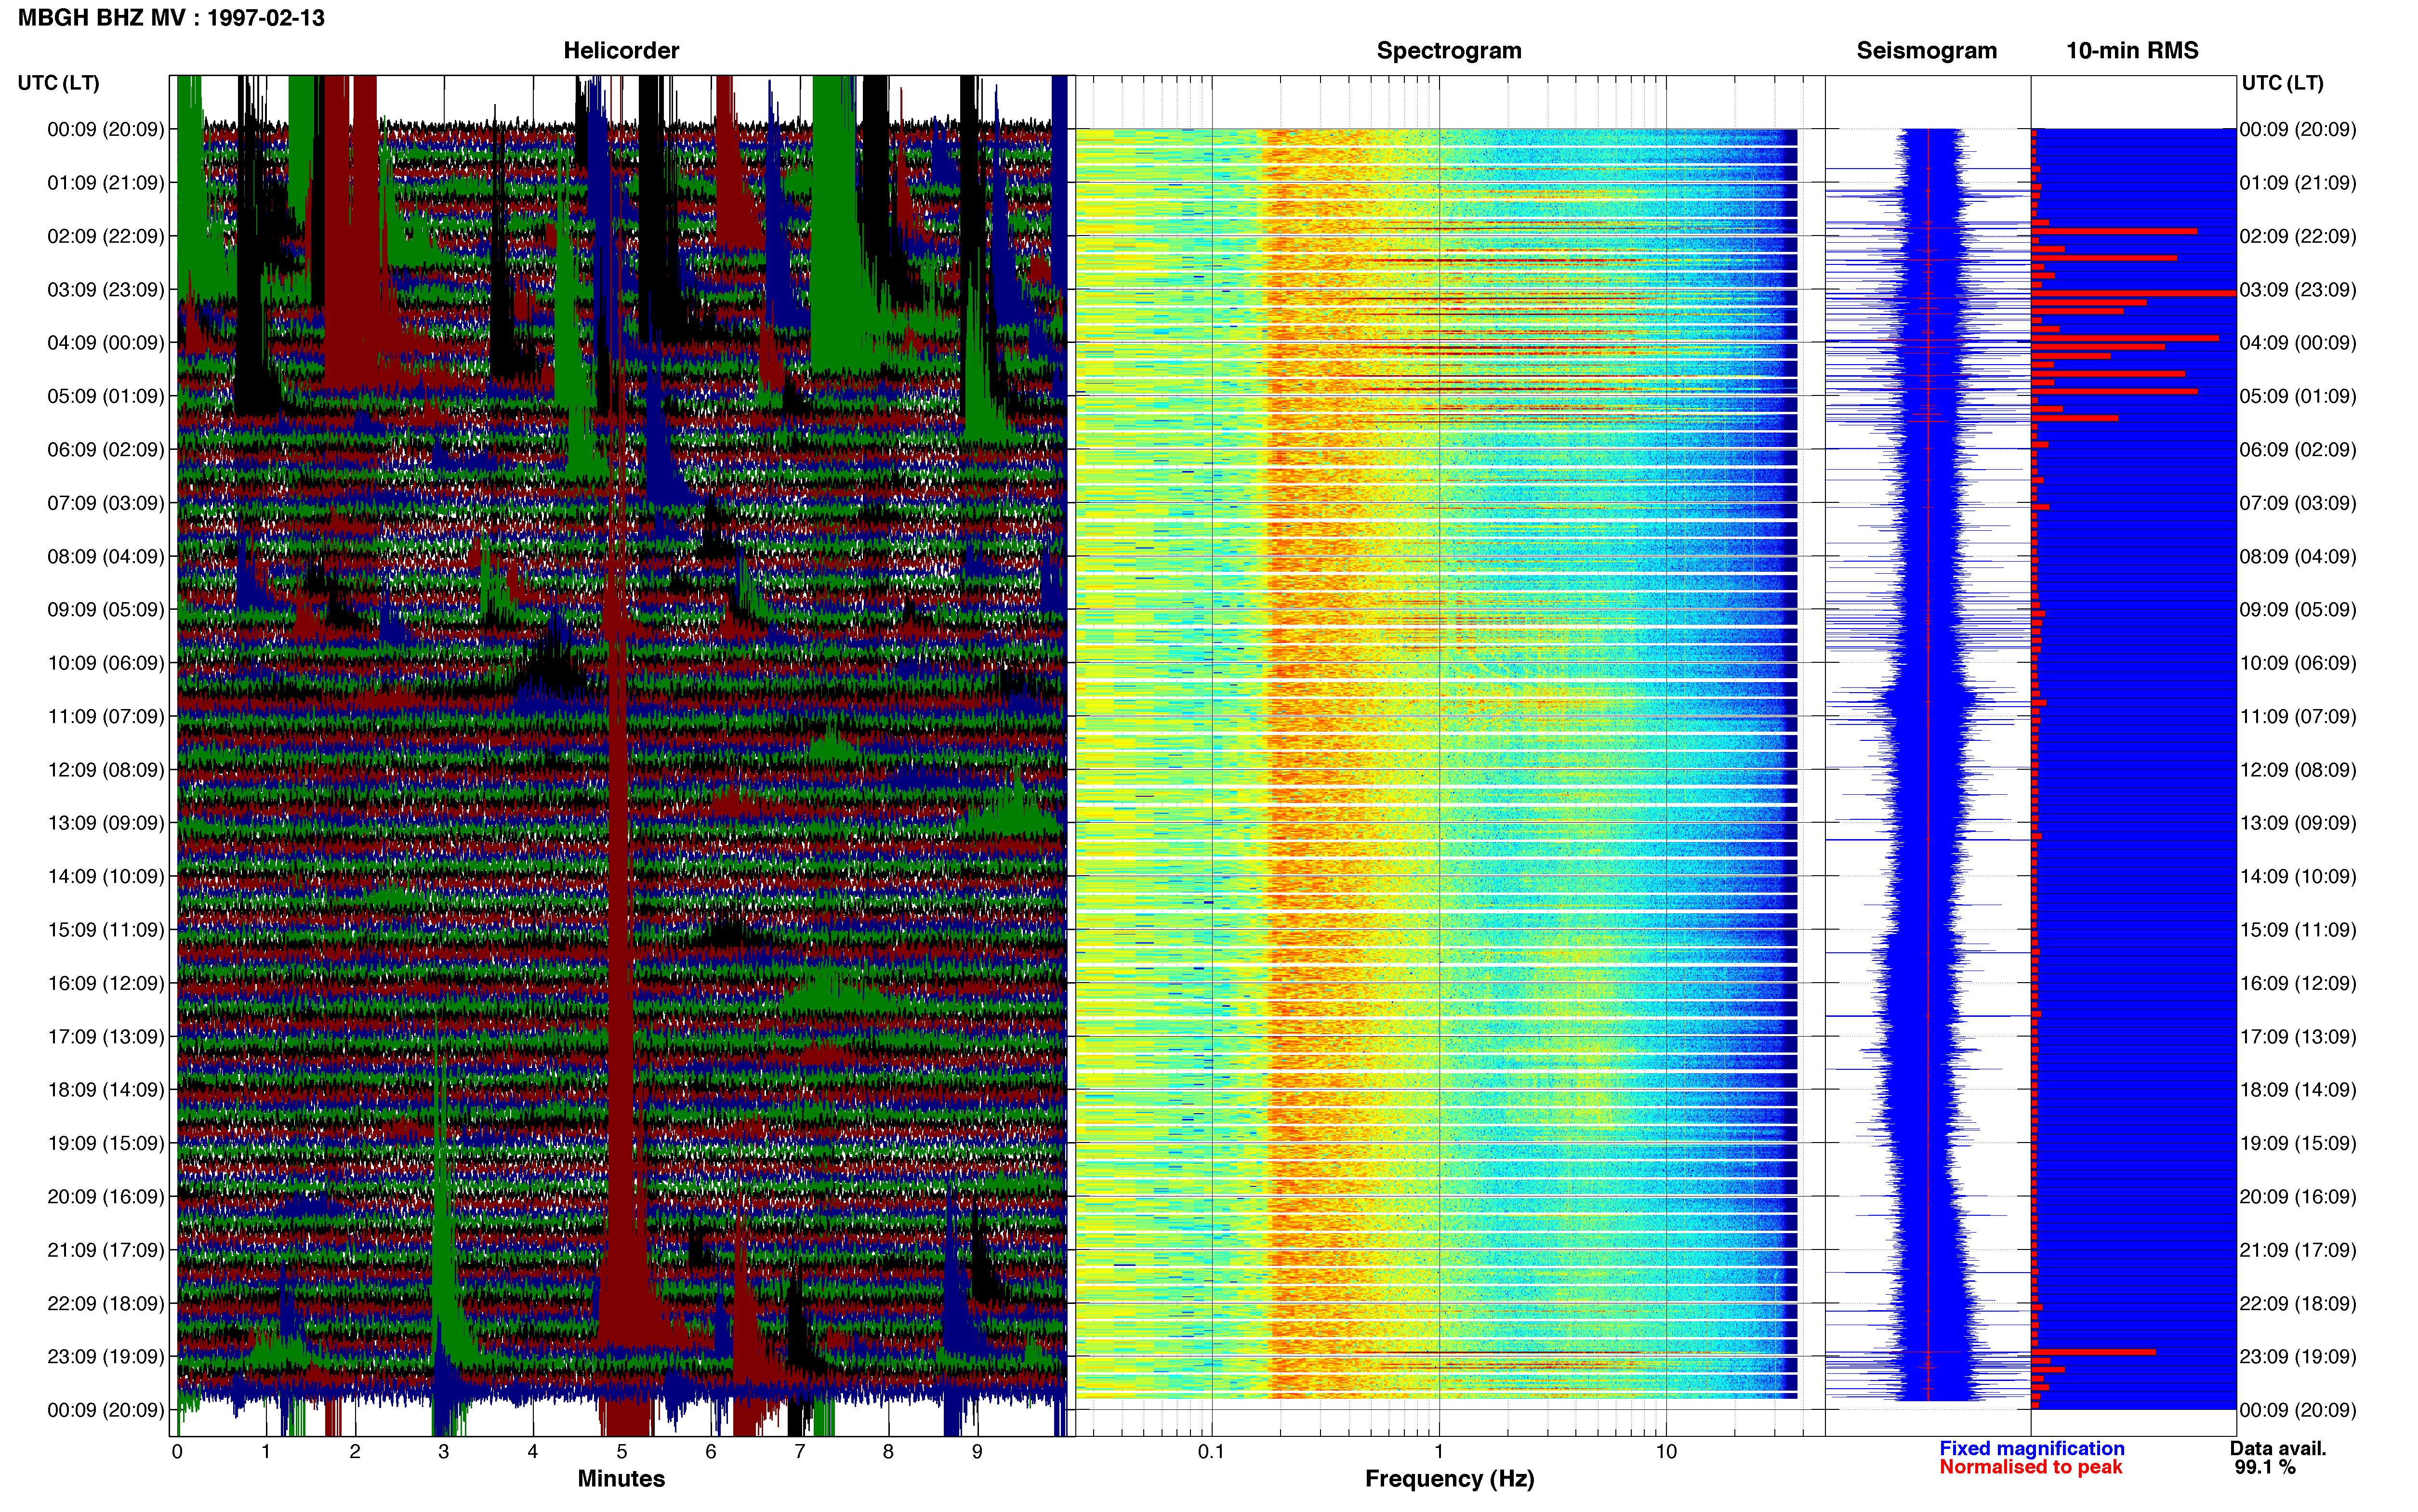Click minute tick '5' on helicorder axis
2418x1512 pixels.
(x=622, y=1452)
